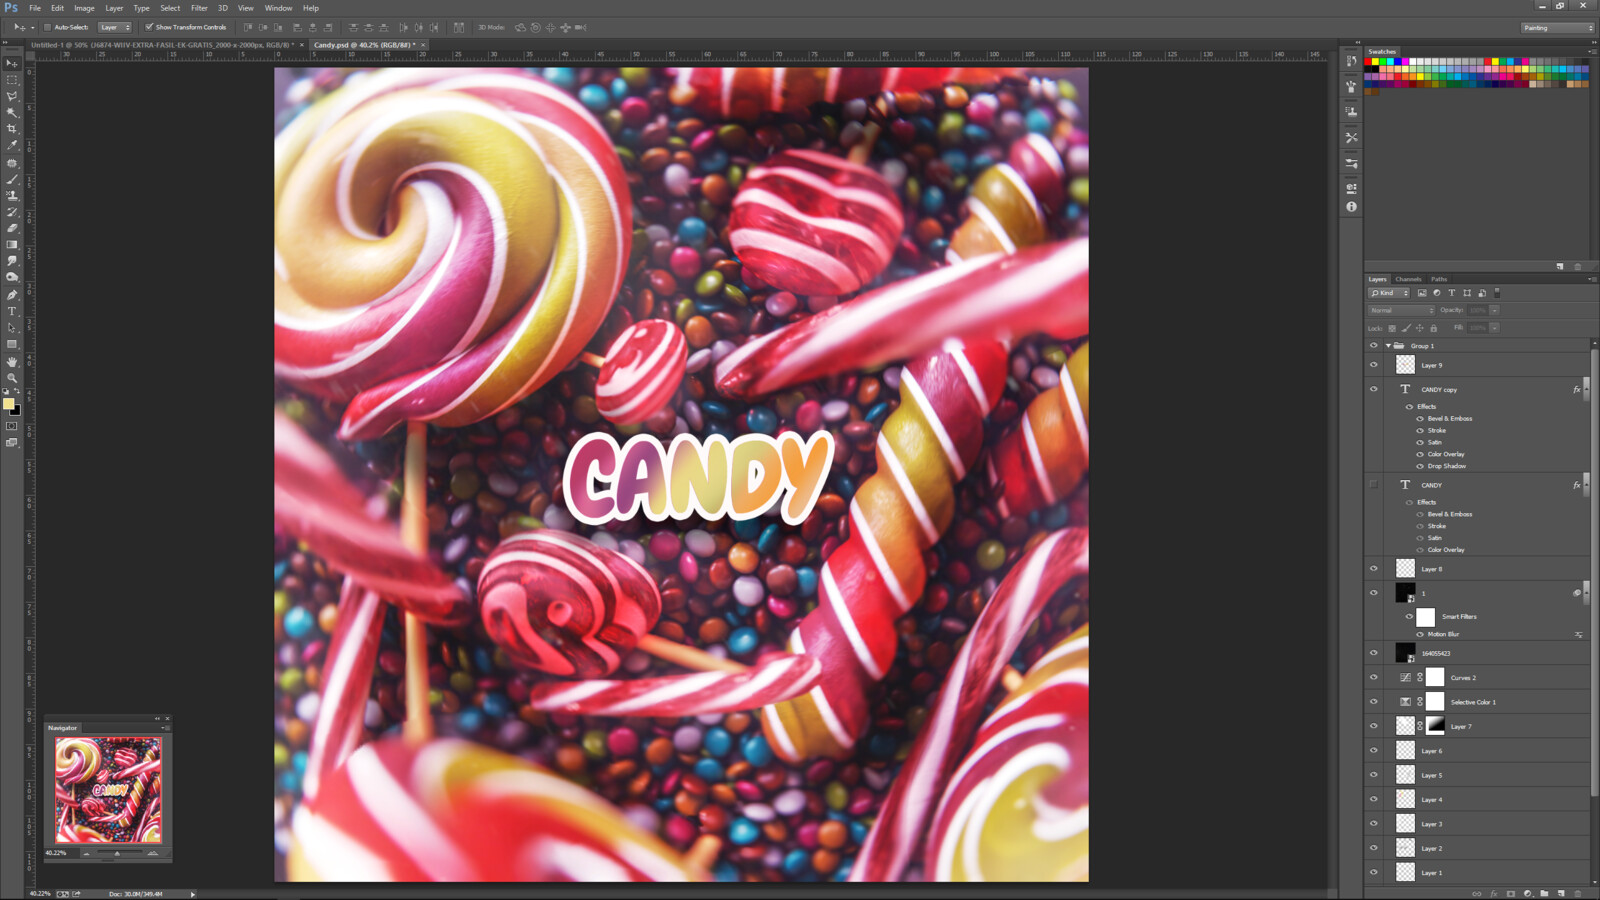Screen dimensions: 1600x900
Task: Hide the CANDY copy text layer
Action: pos(1373,389)
